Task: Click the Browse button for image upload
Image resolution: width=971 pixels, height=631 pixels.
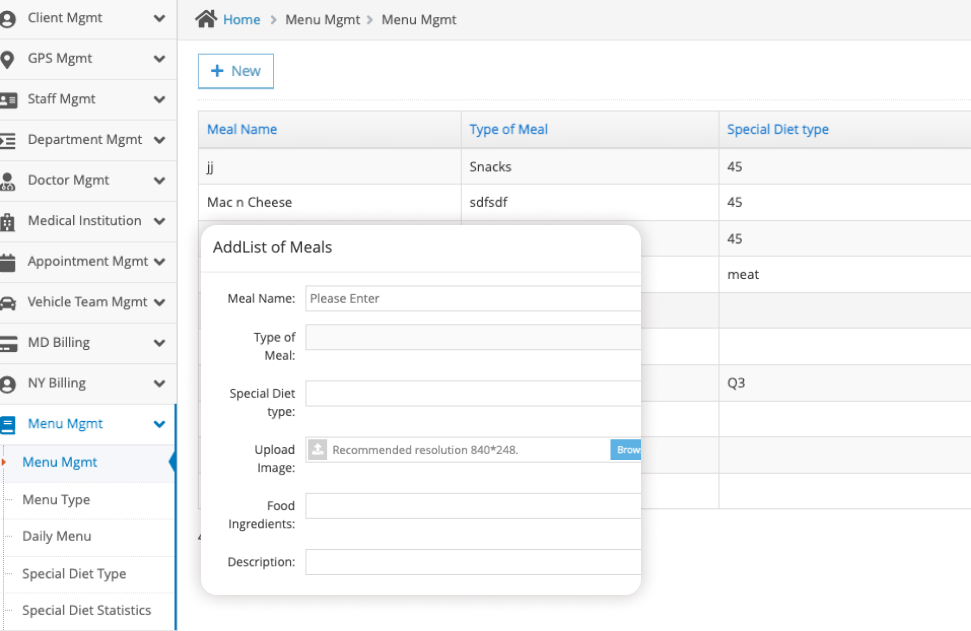Action: click(627, 450)
